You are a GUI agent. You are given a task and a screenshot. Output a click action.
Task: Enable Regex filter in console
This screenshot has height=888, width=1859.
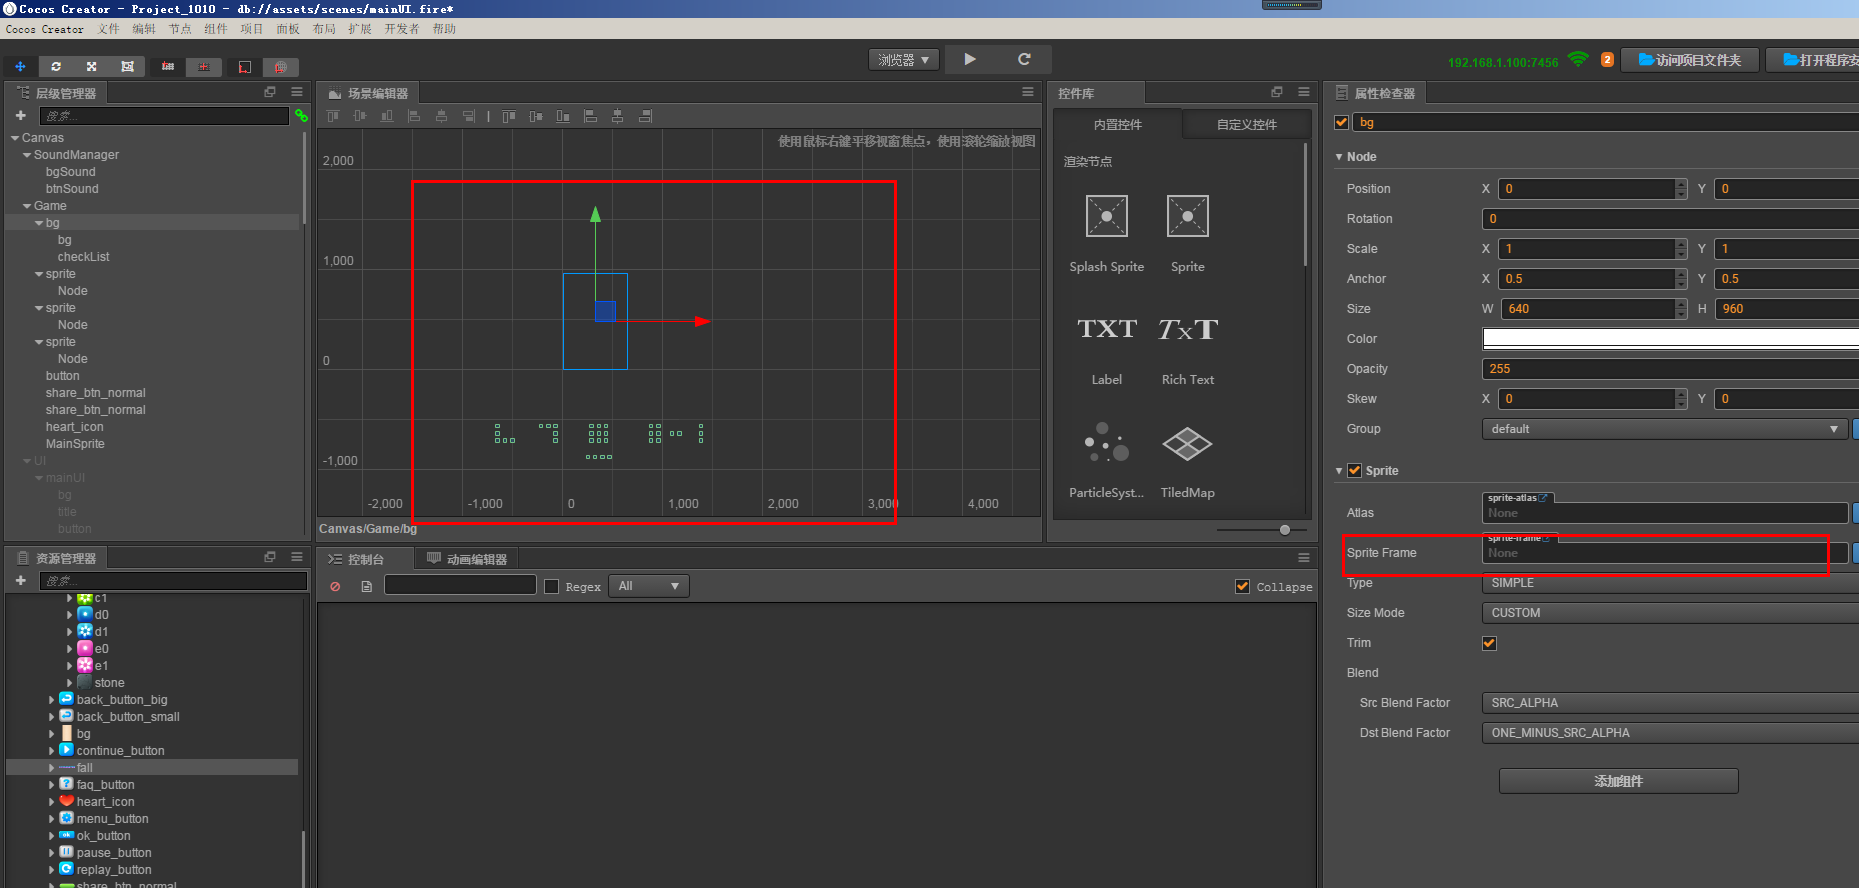point(552,587)
